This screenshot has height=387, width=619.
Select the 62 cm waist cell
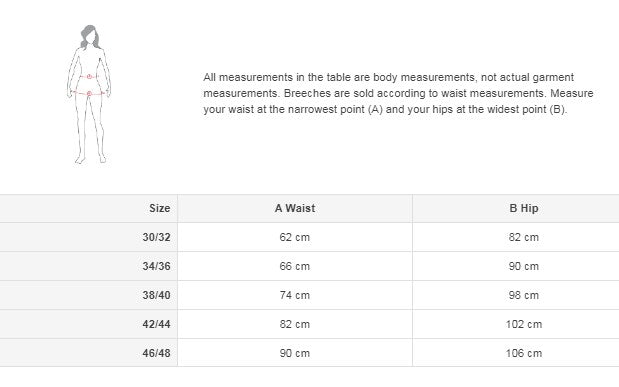295,237
